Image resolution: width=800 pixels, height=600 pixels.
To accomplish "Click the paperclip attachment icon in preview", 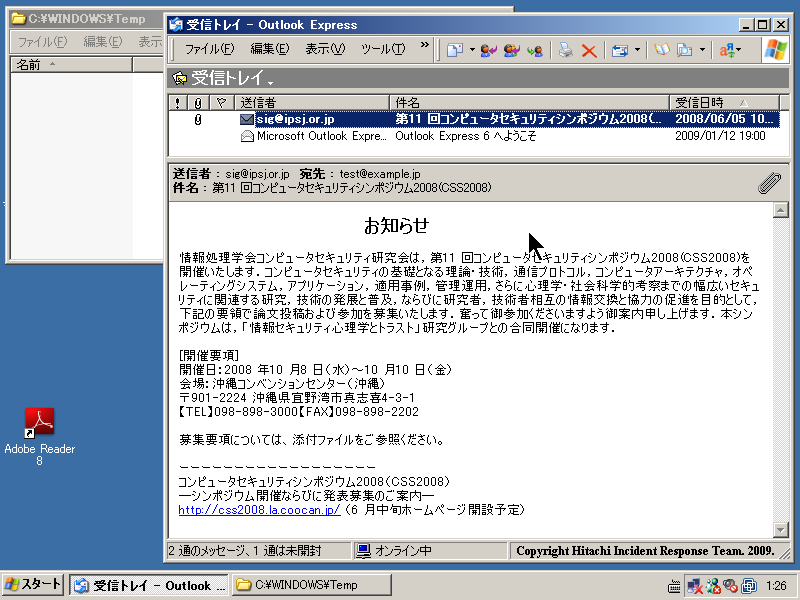I will [x=768, y=181].
